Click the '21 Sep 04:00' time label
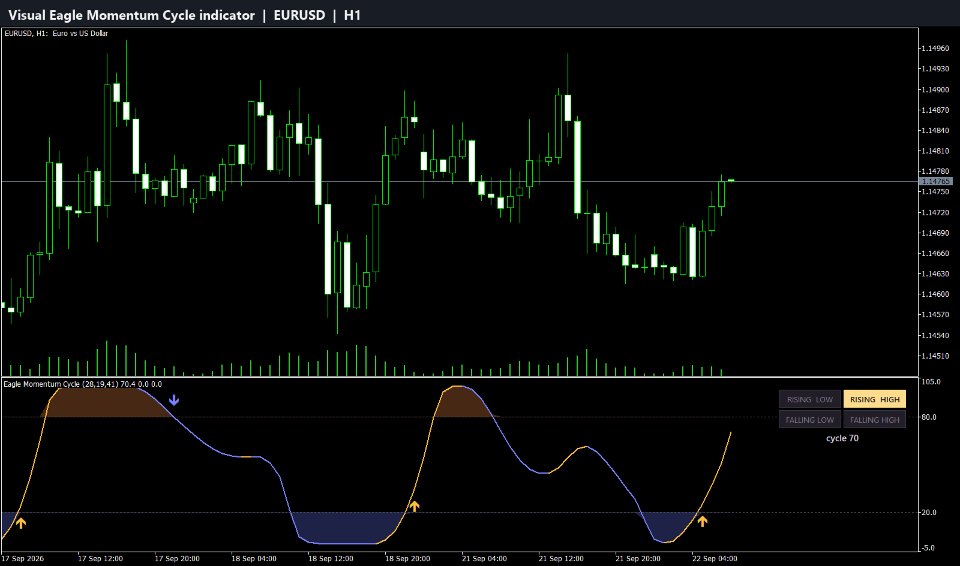Screen dimensions: 960x566 [484, 559]
